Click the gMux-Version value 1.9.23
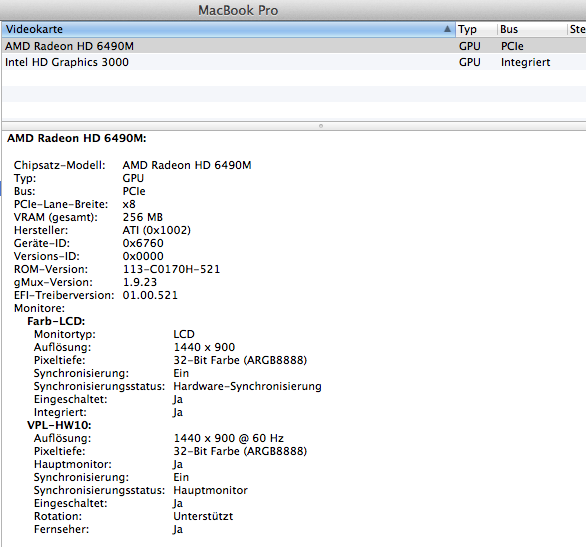The image size is (586, 547). pyautogui.click(x=140, y=282)
